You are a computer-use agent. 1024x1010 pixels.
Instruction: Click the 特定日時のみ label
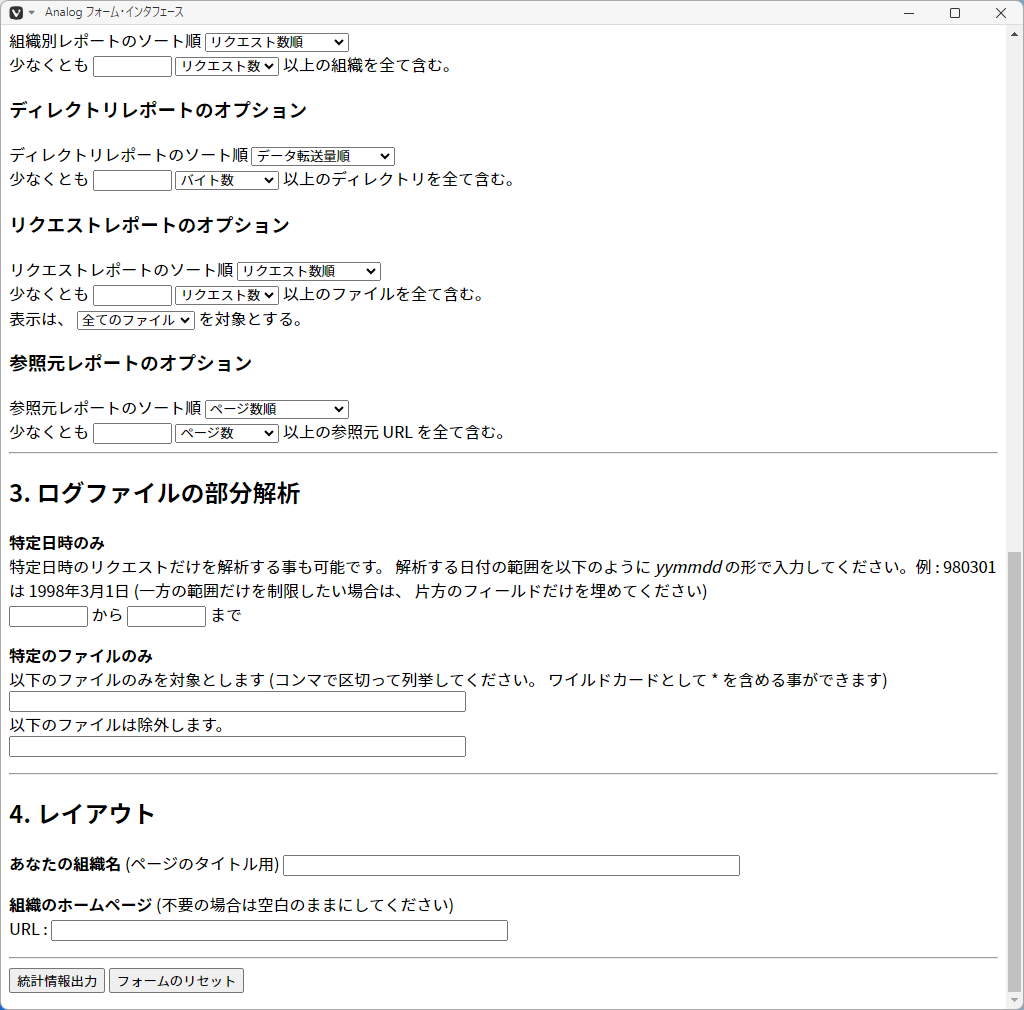click(x=57, y=543)
